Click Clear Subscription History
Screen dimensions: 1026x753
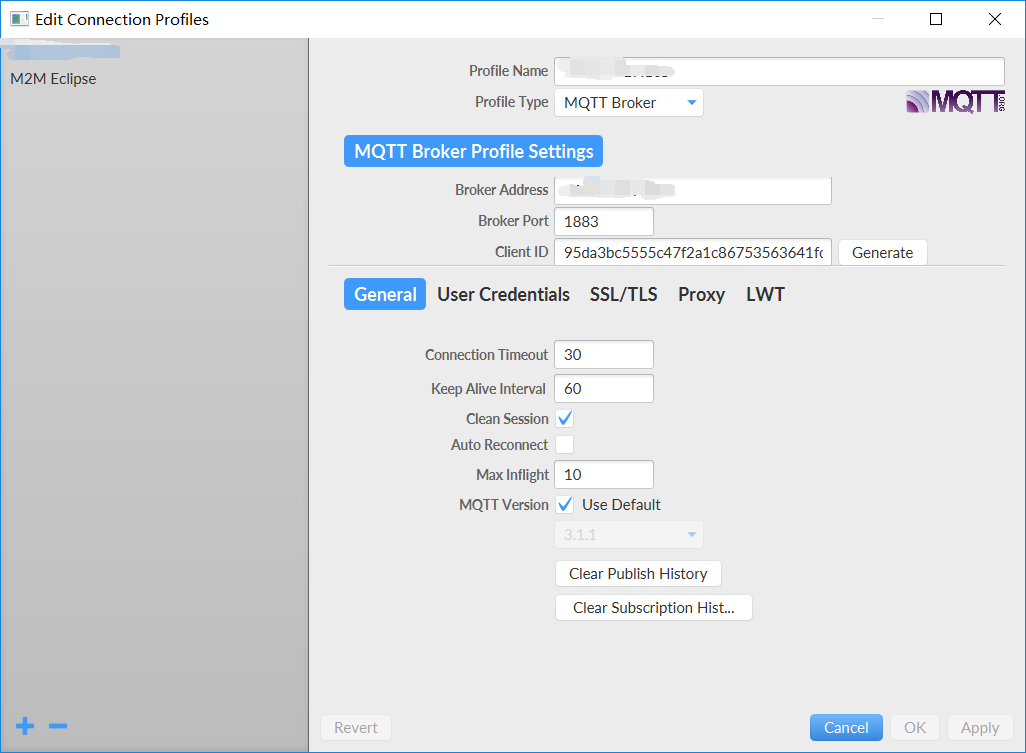tap(653, 607)
